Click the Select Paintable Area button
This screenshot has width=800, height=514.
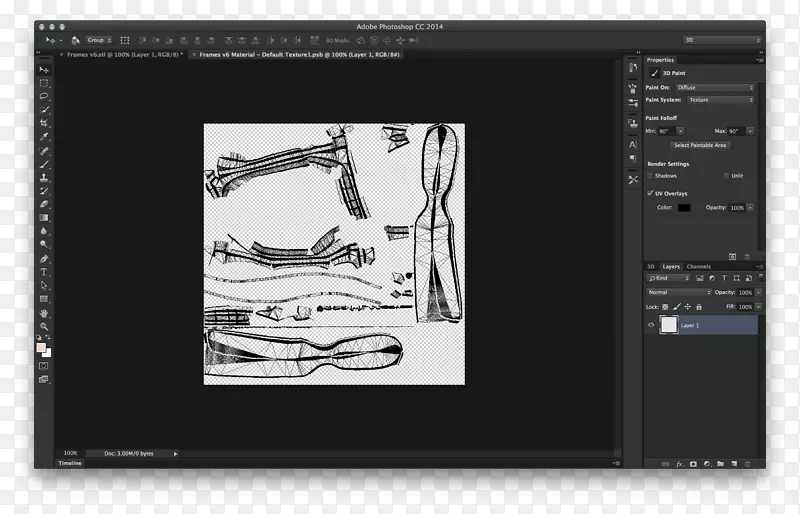pyautogui.click(x=700, y=145)
